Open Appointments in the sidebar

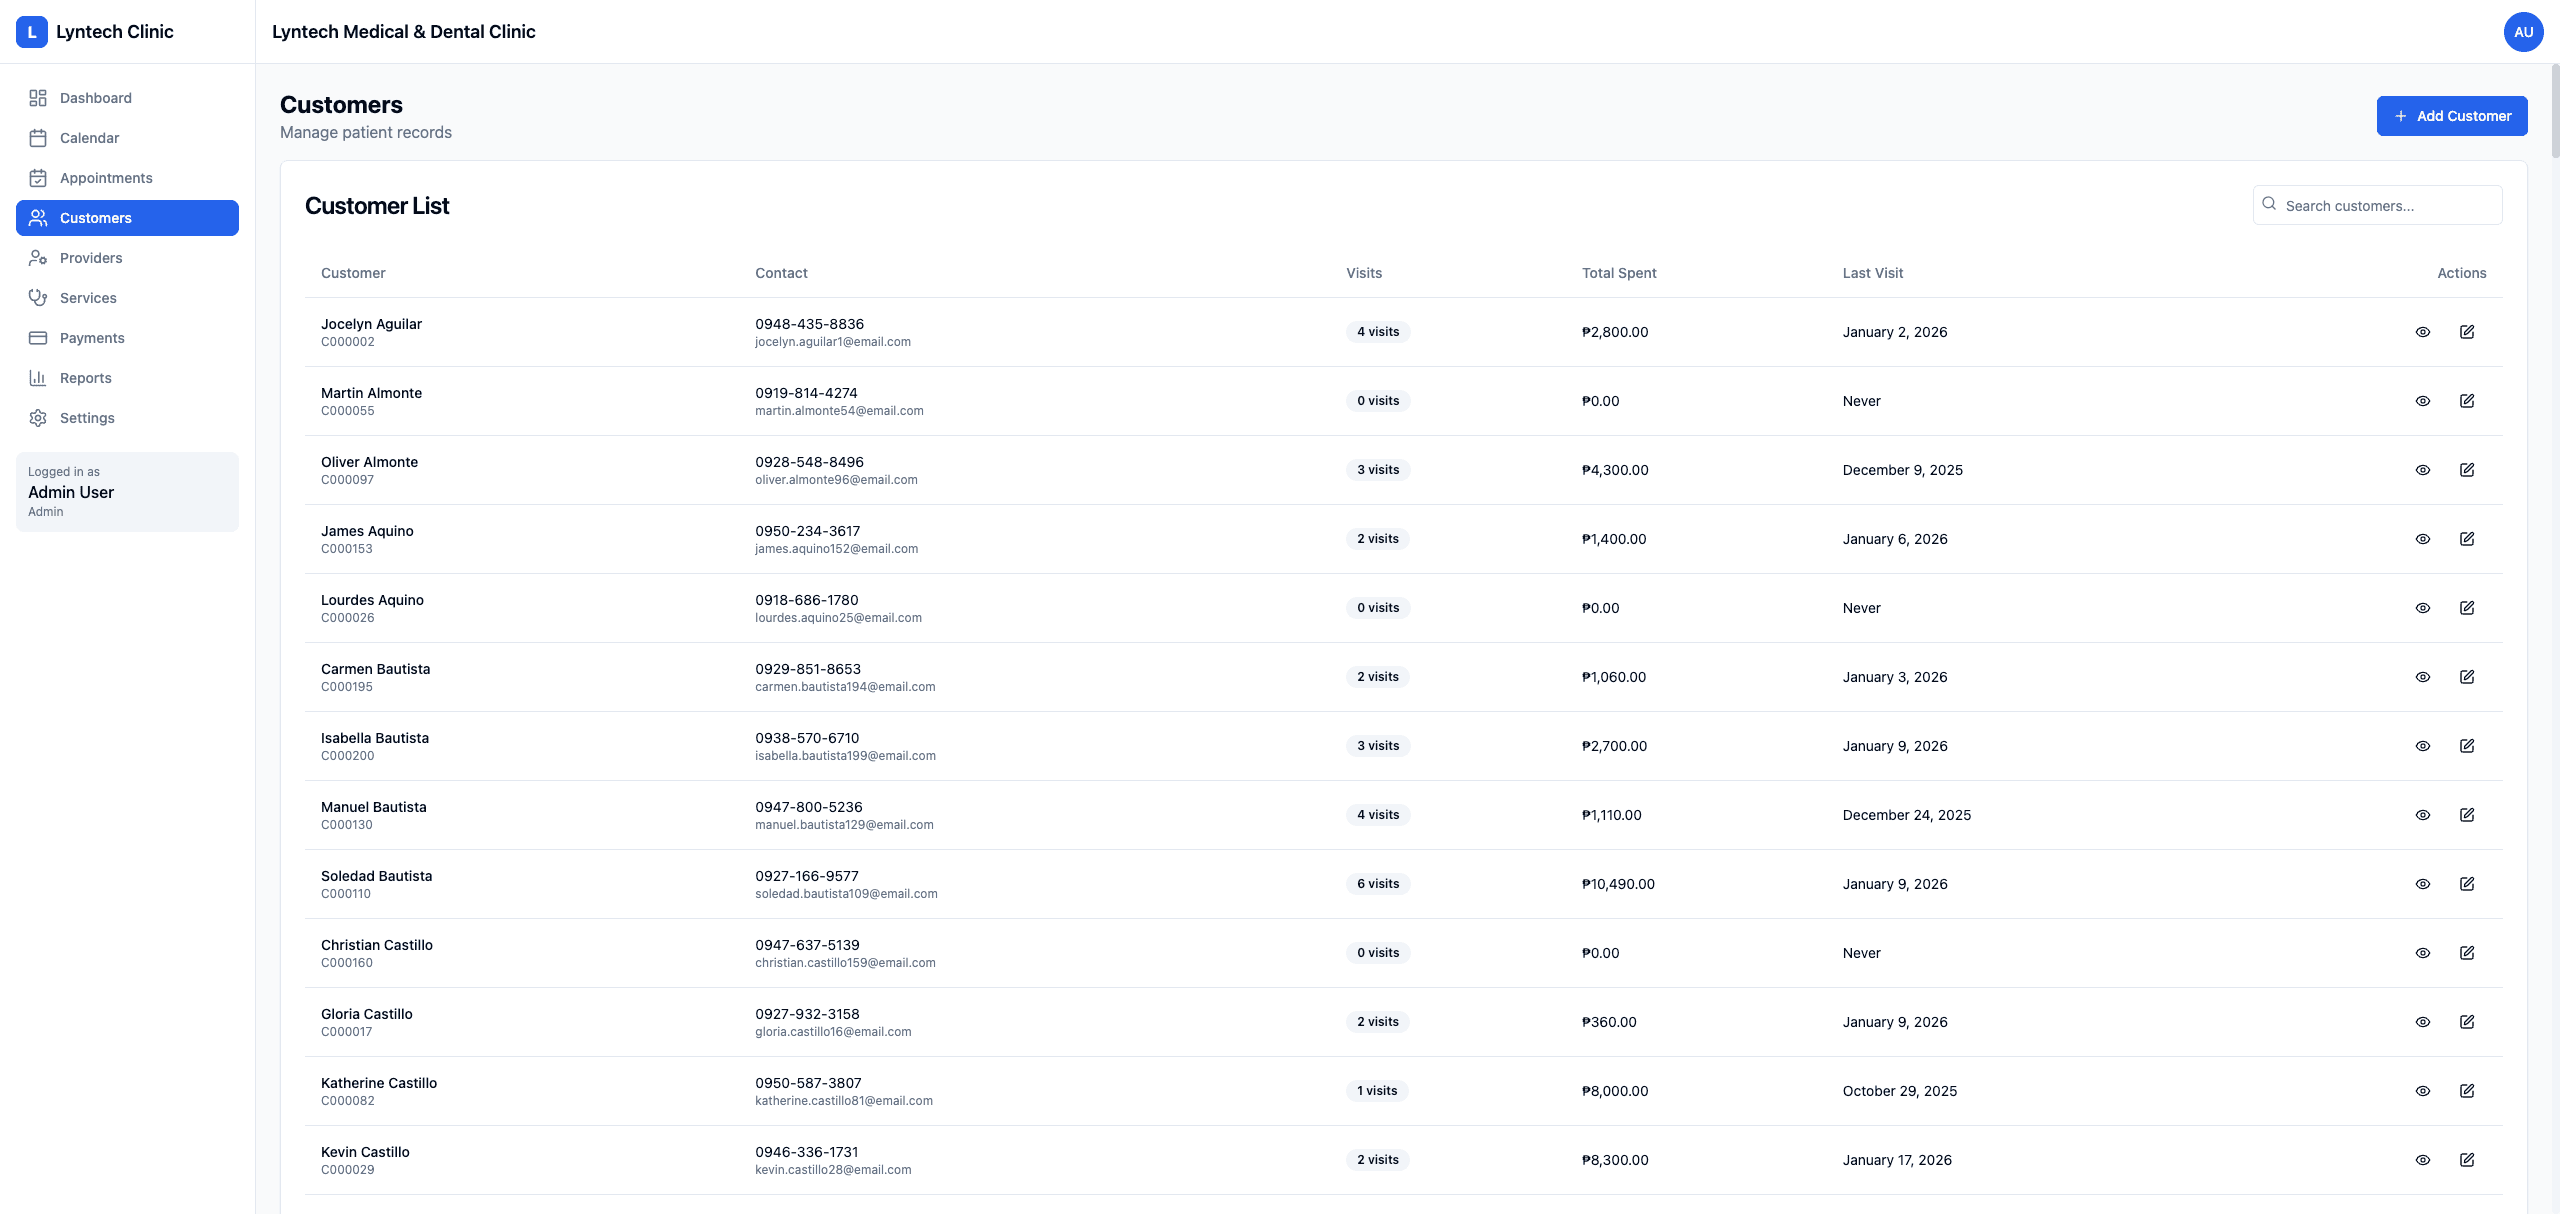127,178
